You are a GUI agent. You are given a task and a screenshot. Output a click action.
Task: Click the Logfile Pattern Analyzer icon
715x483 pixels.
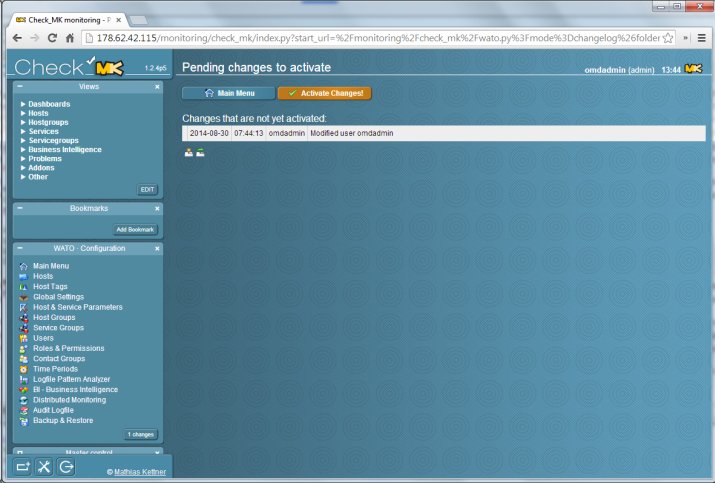[x=23, y=379]
